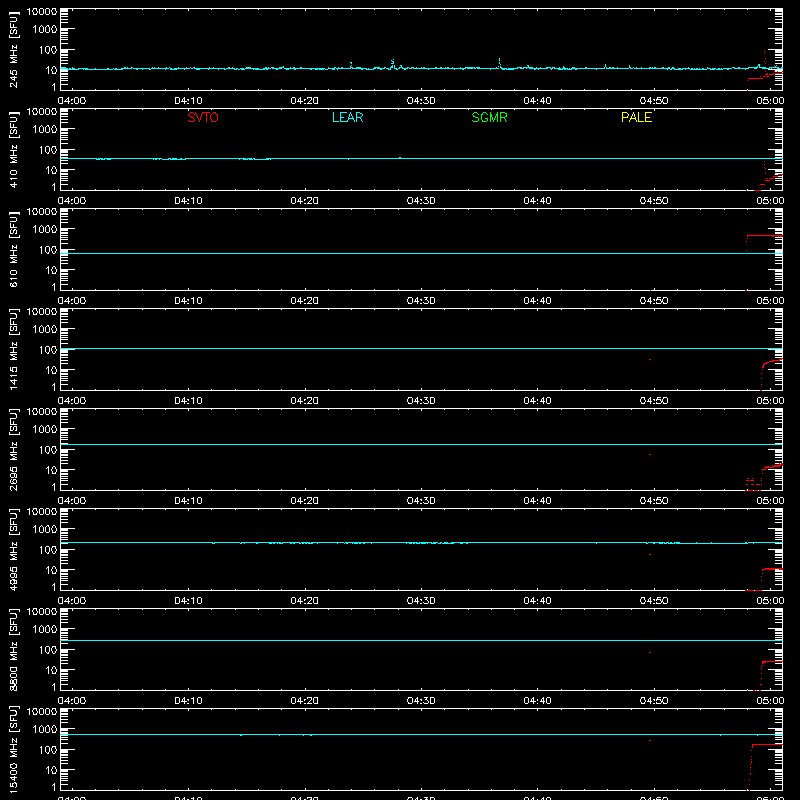800x800 pixels.
Task: Click the 04:30 time label under the 1415 MHz plot
Action: pyautogui.click(x=421, y=401)
